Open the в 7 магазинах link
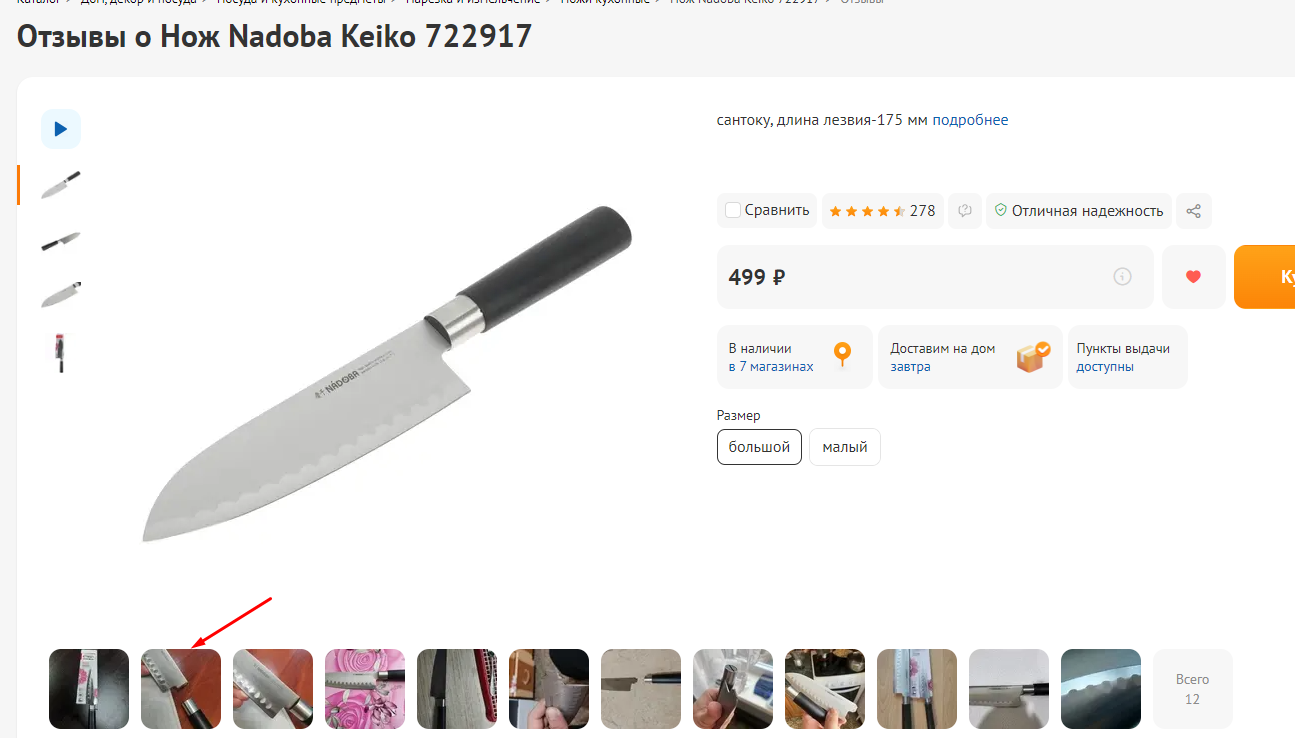The width and height of the screenshot is (1295, 738). pyautogui.click(x=771, y=367)
